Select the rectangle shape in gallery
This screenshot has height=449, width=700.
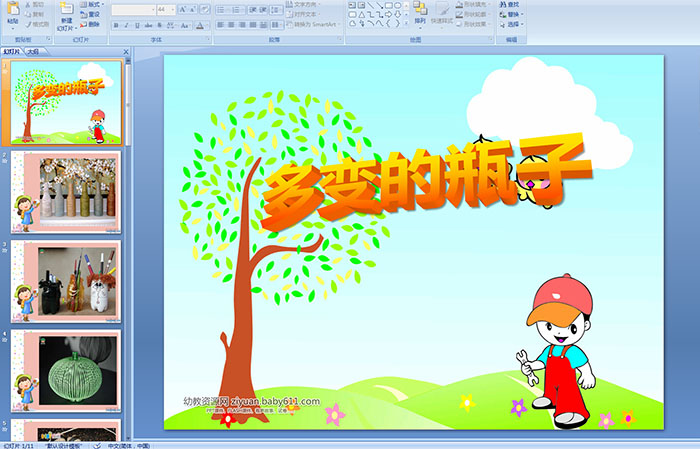click(x=389, y=5)
